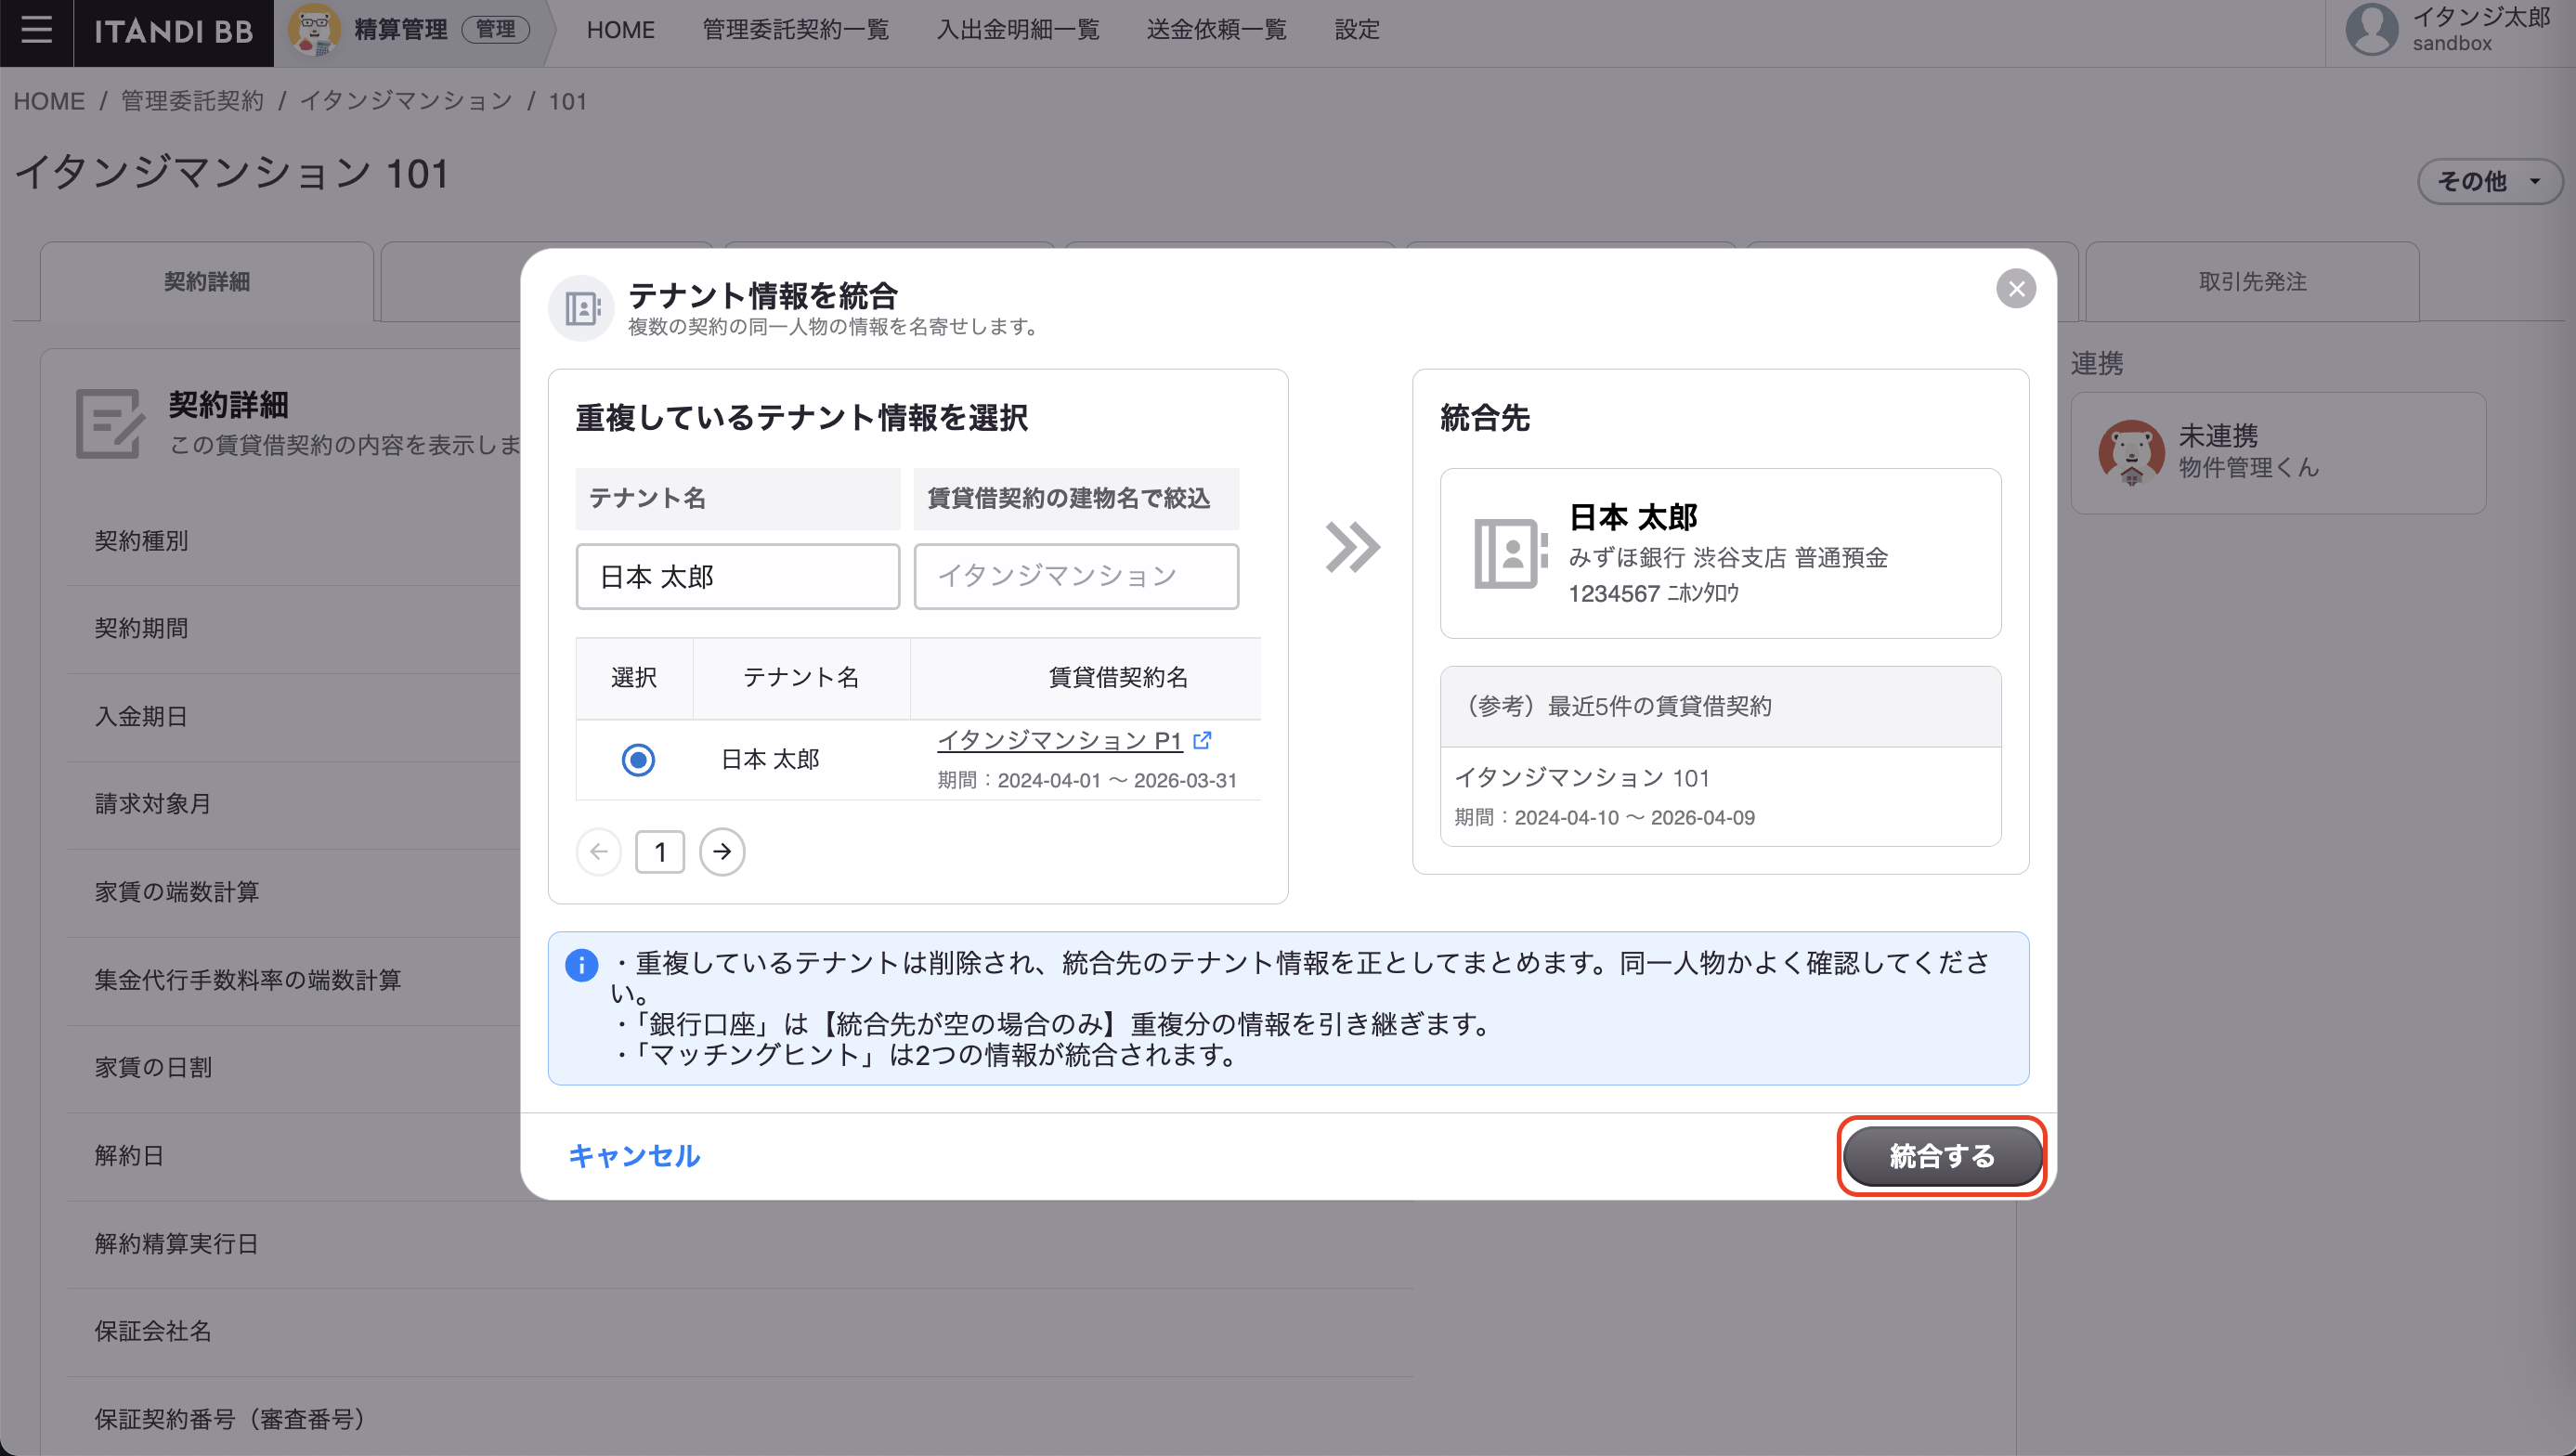Go to previous page arrow

[x=599, y=852]
